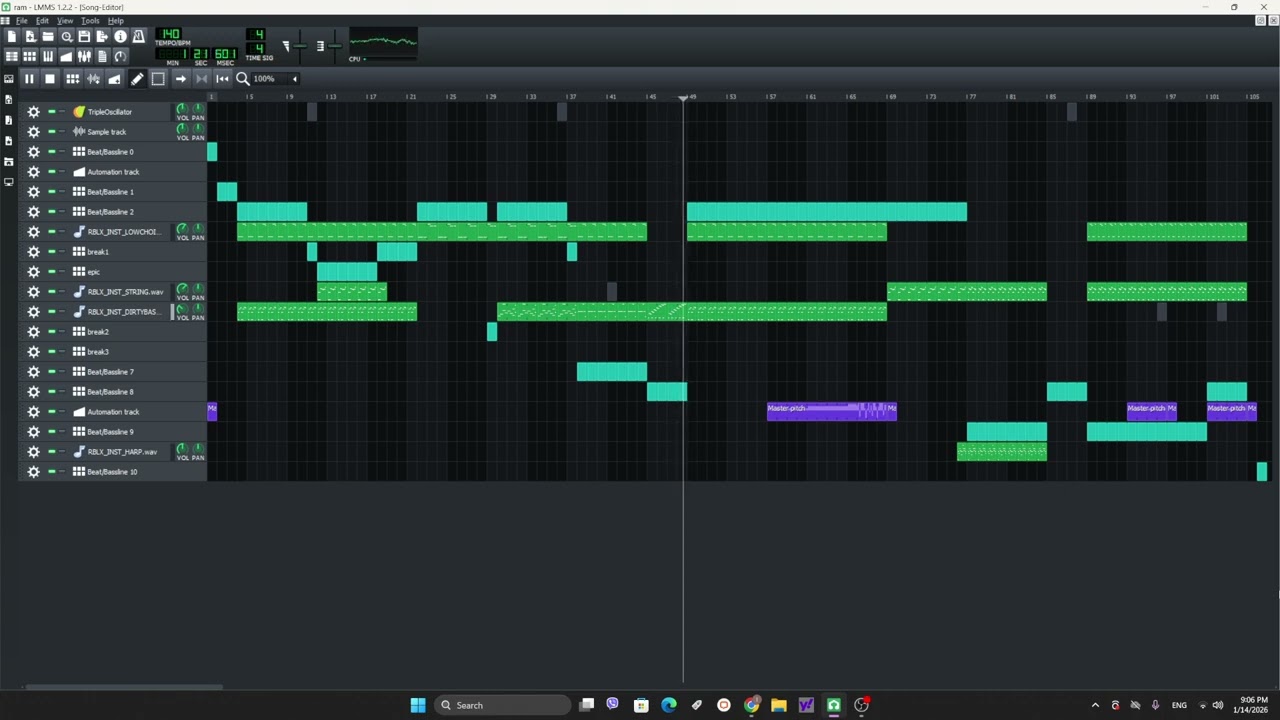Screen dimensions: 1280x720
Task: Open the Beat+Bassline Editor
Action: pos(30,56)
